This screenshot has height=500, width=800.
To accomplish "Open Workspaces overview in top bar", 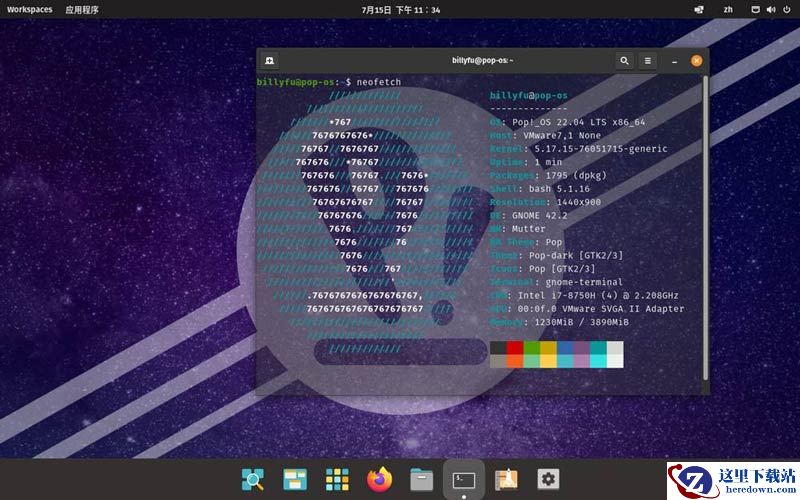I will click(30, 9).
